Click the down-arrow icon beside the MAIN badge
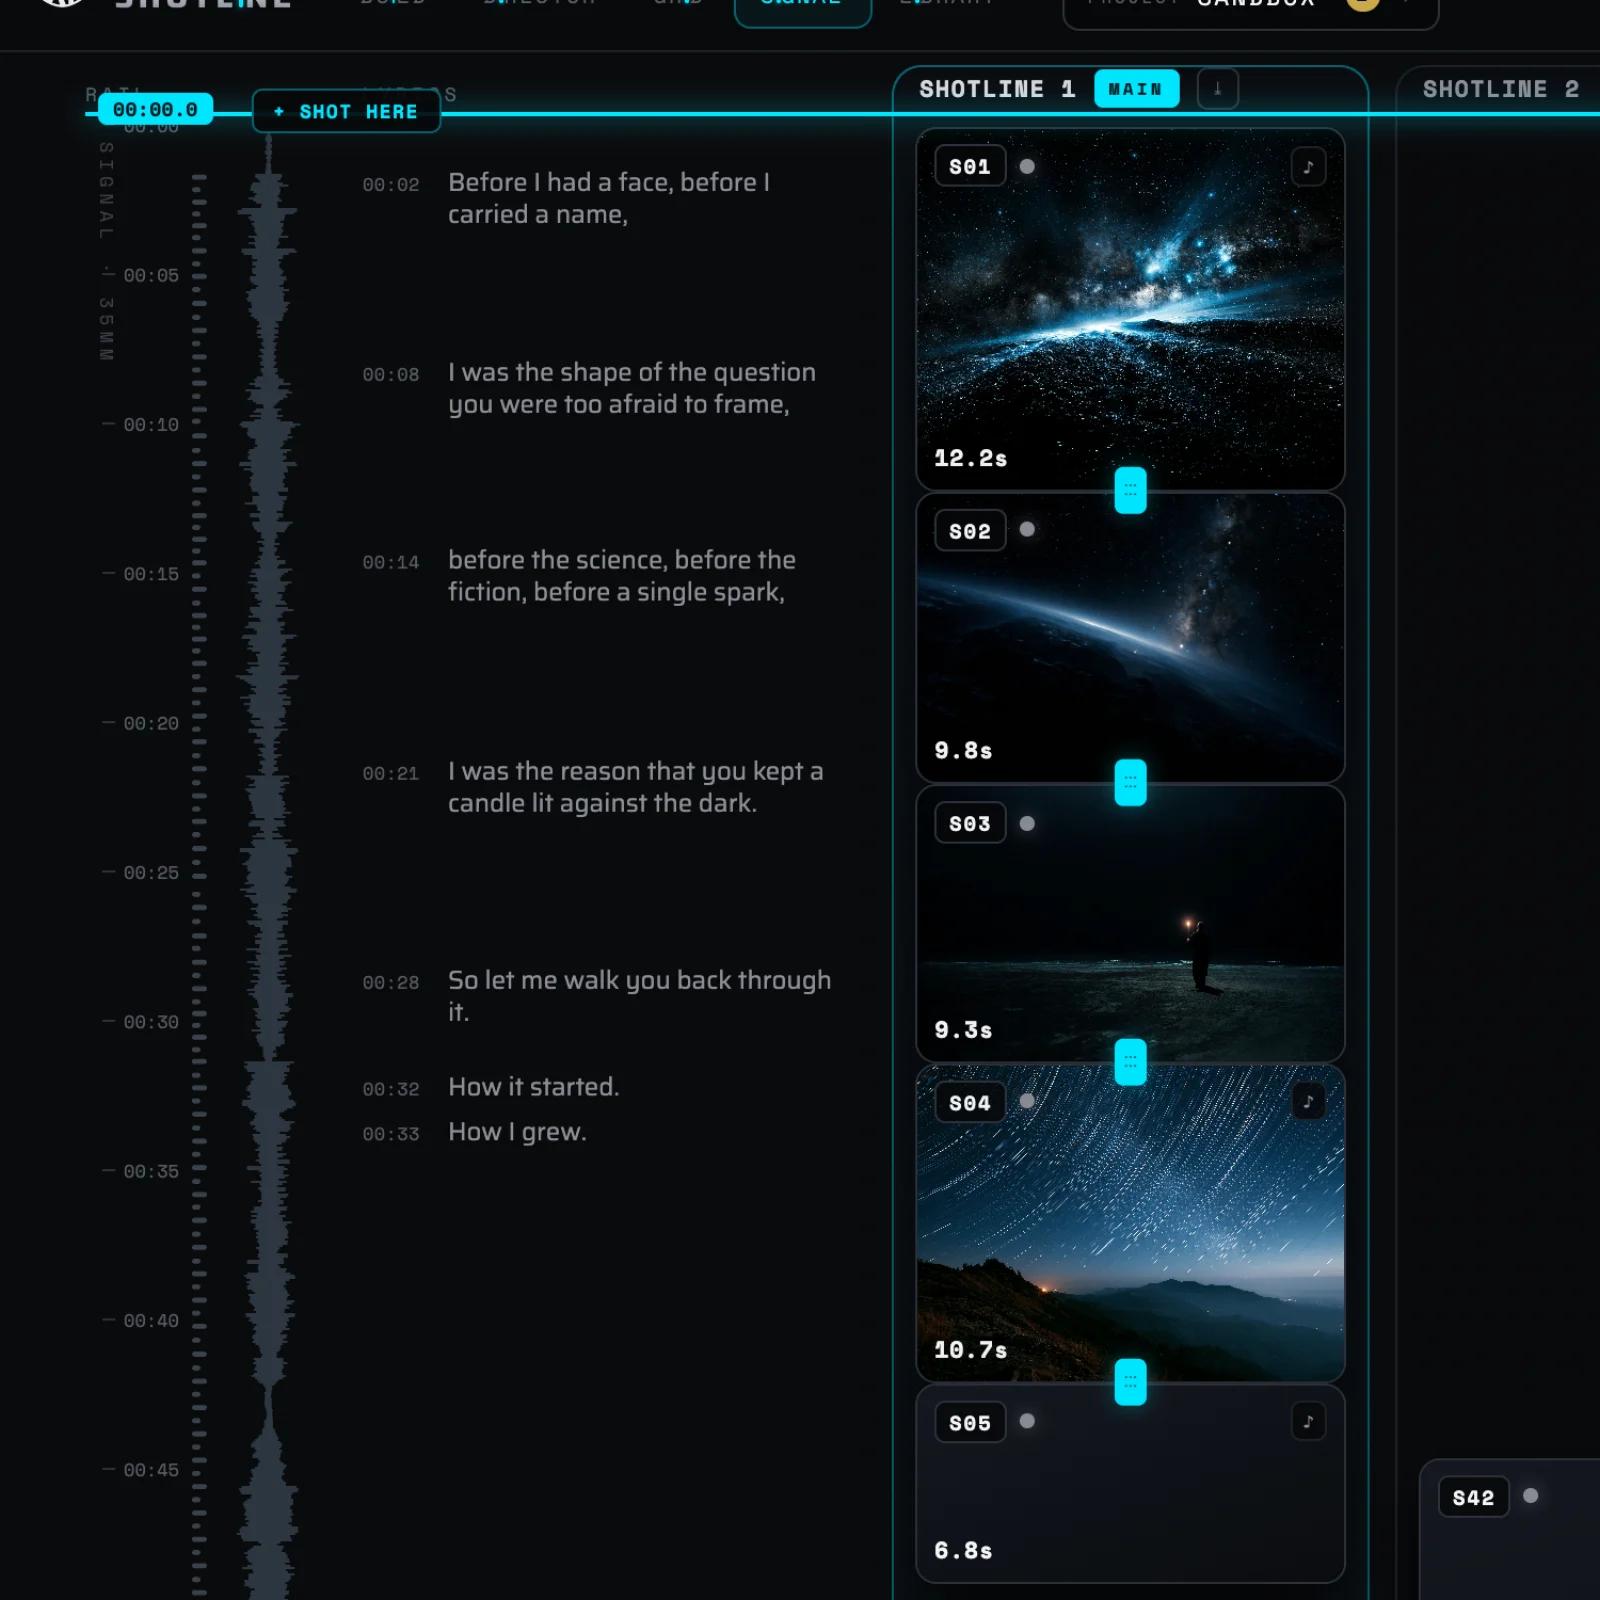The height and width of the screenshot is (1600, 1600). [x=1217, y=89]
